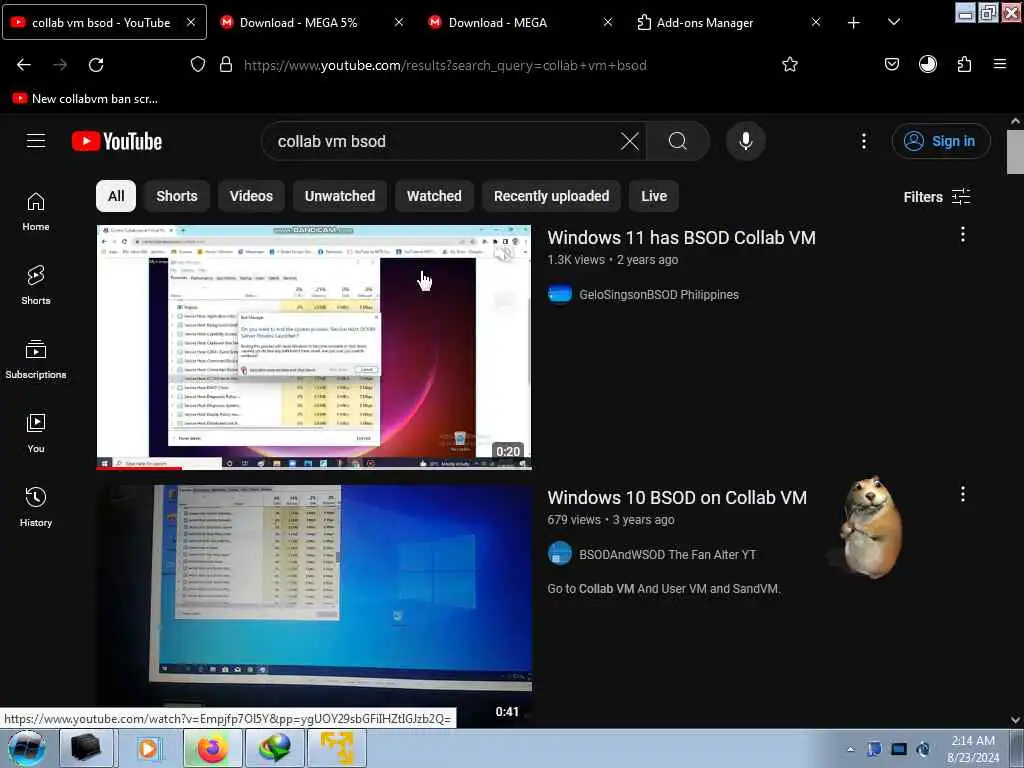Open the media player taskbar icon
This screenshot has width=1024, height=768.
tap(150, 748)
